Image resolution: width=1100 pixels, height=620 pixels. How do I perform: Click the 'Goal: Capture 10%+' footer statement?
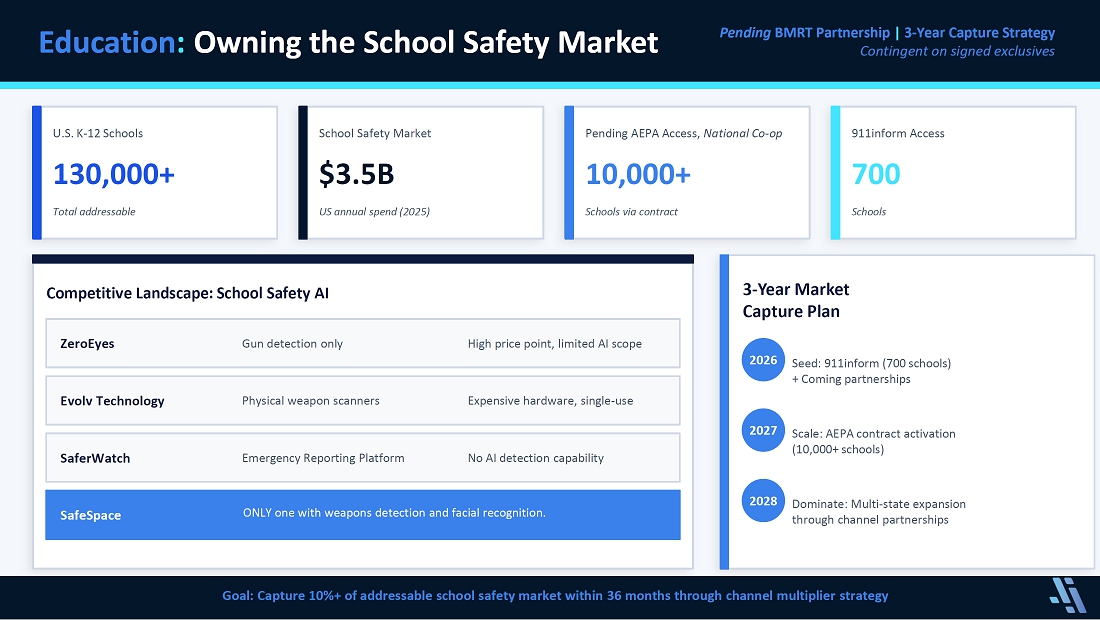(555, 595)
